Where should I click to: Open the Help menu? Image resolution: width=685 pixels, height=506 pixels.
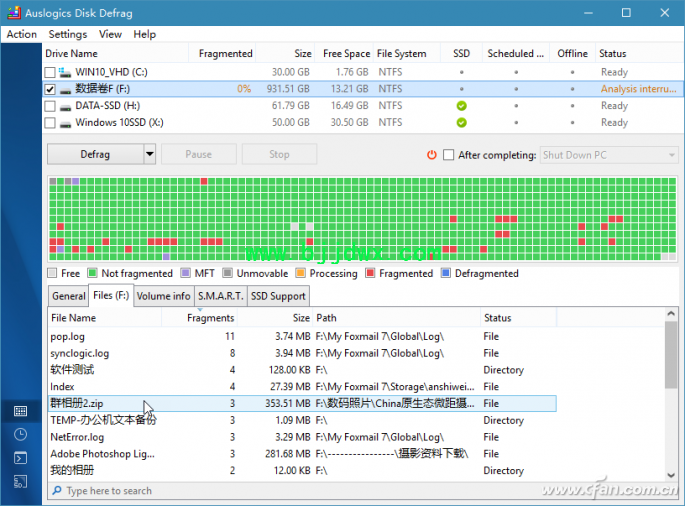tap(145, 34)
